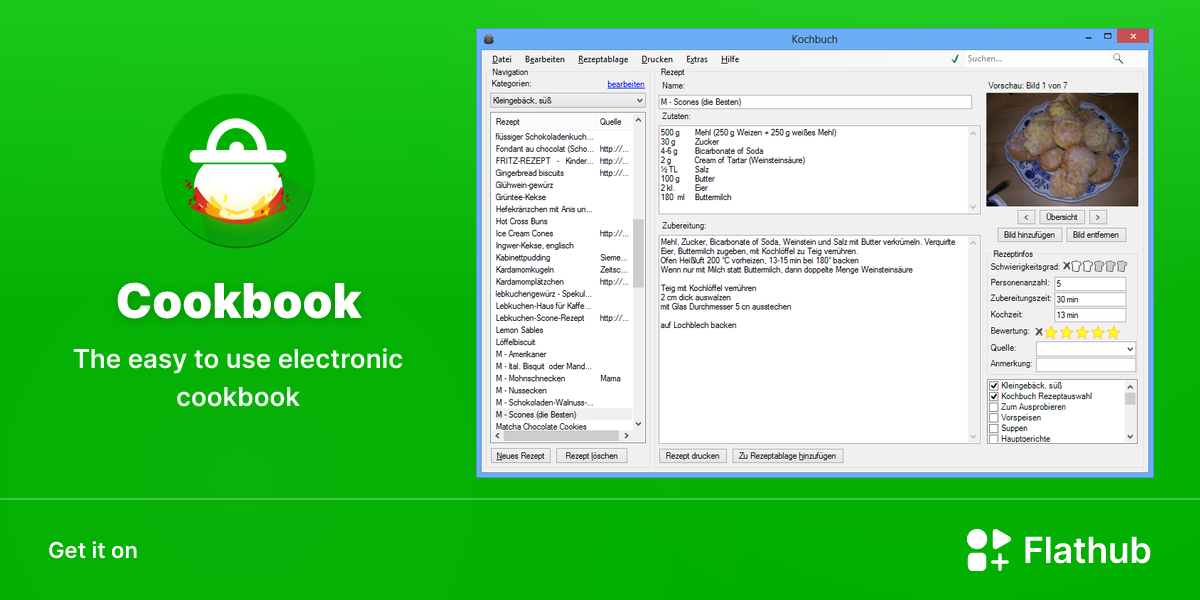The height and width of the screenshot is (600, 1200).
Task: Click the recipe list vertical scrollbar thumb
Action: (638, 254)
